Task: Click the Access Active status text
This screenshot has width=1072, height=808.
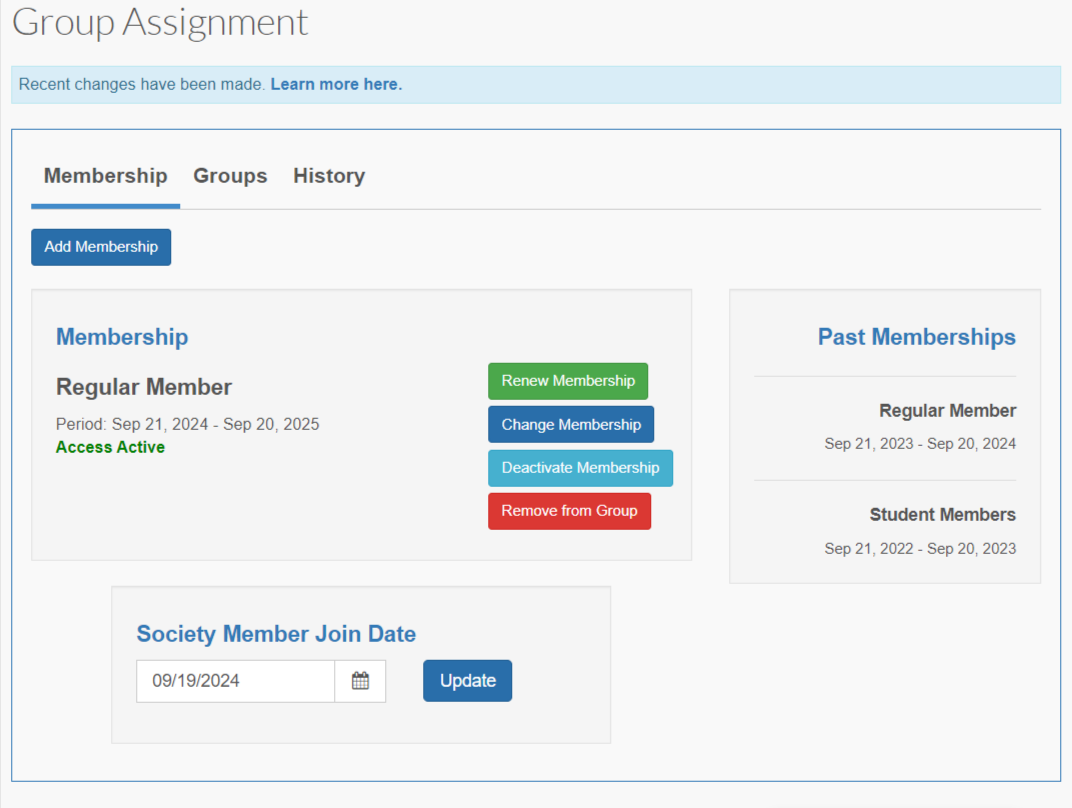Action: point(110,447)
